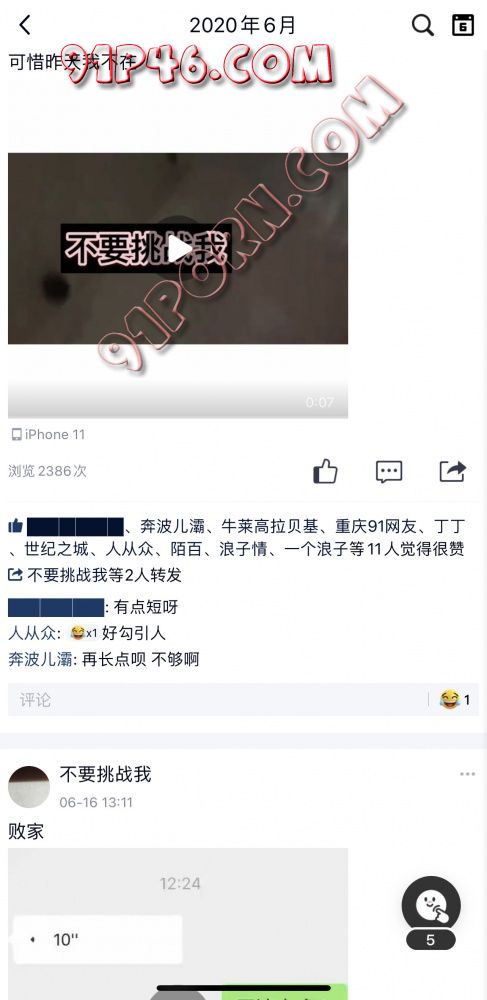
Task: Focus the 评论 comment input field
Action: (x=217, y=700)
